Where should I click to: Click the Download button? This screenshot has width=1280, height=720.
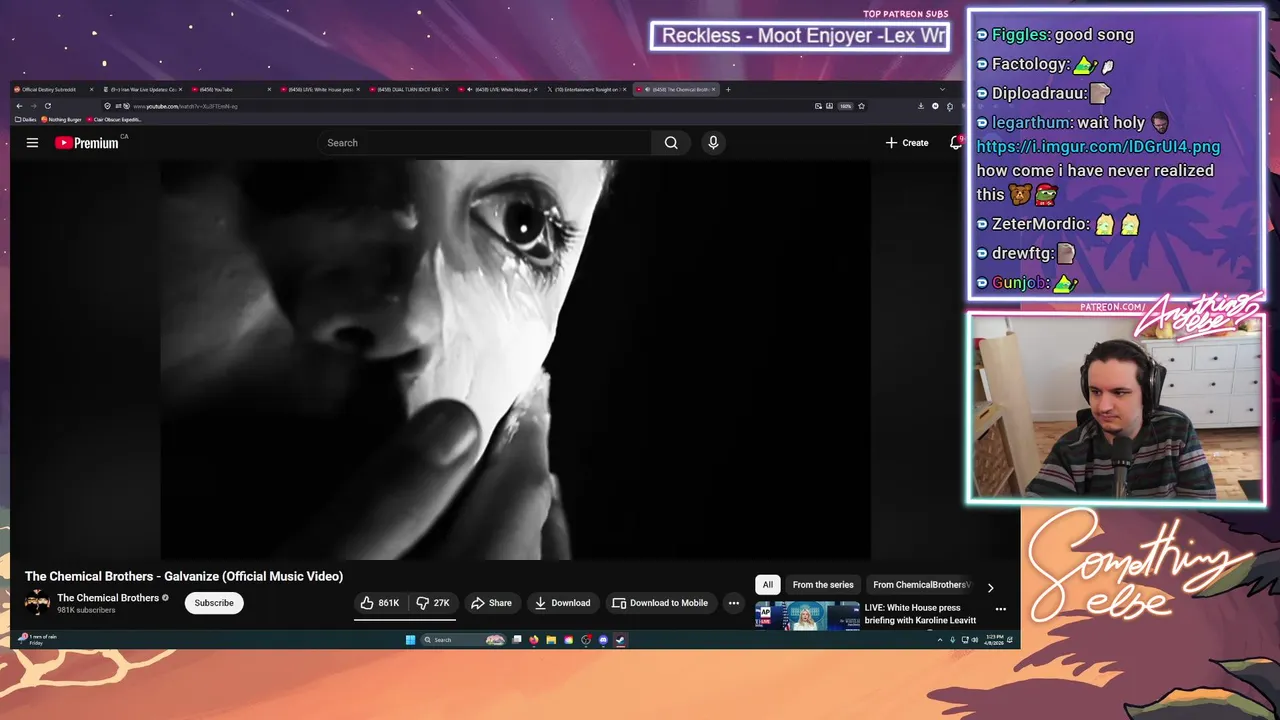click(x=562, y=603)
